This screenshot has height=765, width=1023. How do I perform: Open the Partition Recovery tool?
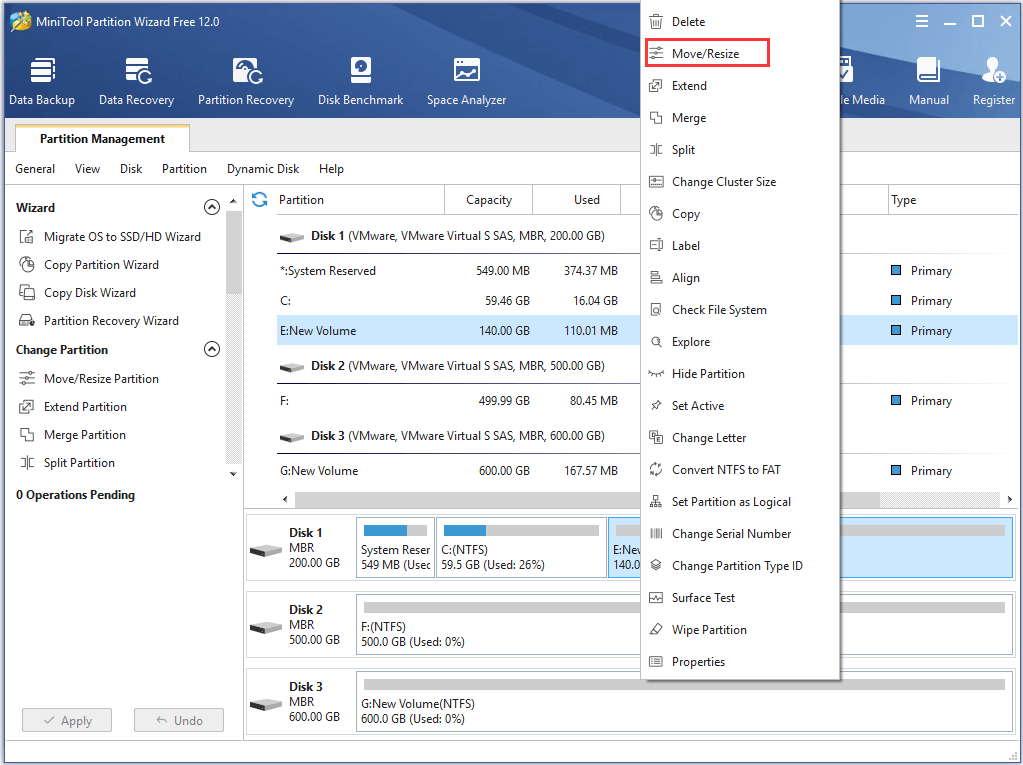click(x=246, y=81)
